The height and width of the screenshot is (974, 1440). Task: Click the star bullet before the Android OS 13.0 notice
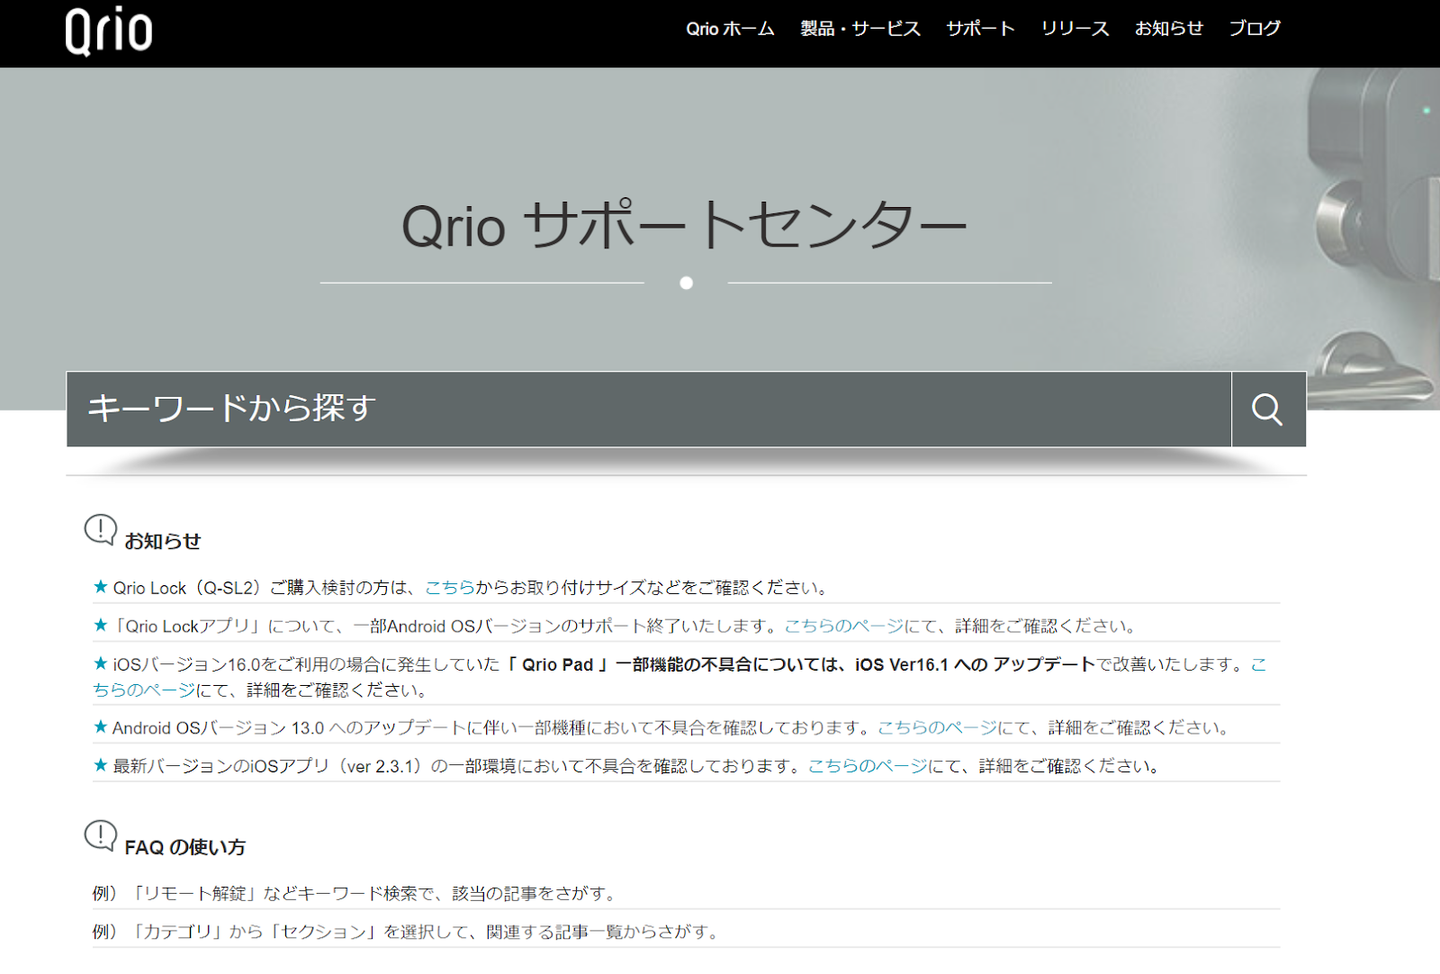(x=100, y=727)
